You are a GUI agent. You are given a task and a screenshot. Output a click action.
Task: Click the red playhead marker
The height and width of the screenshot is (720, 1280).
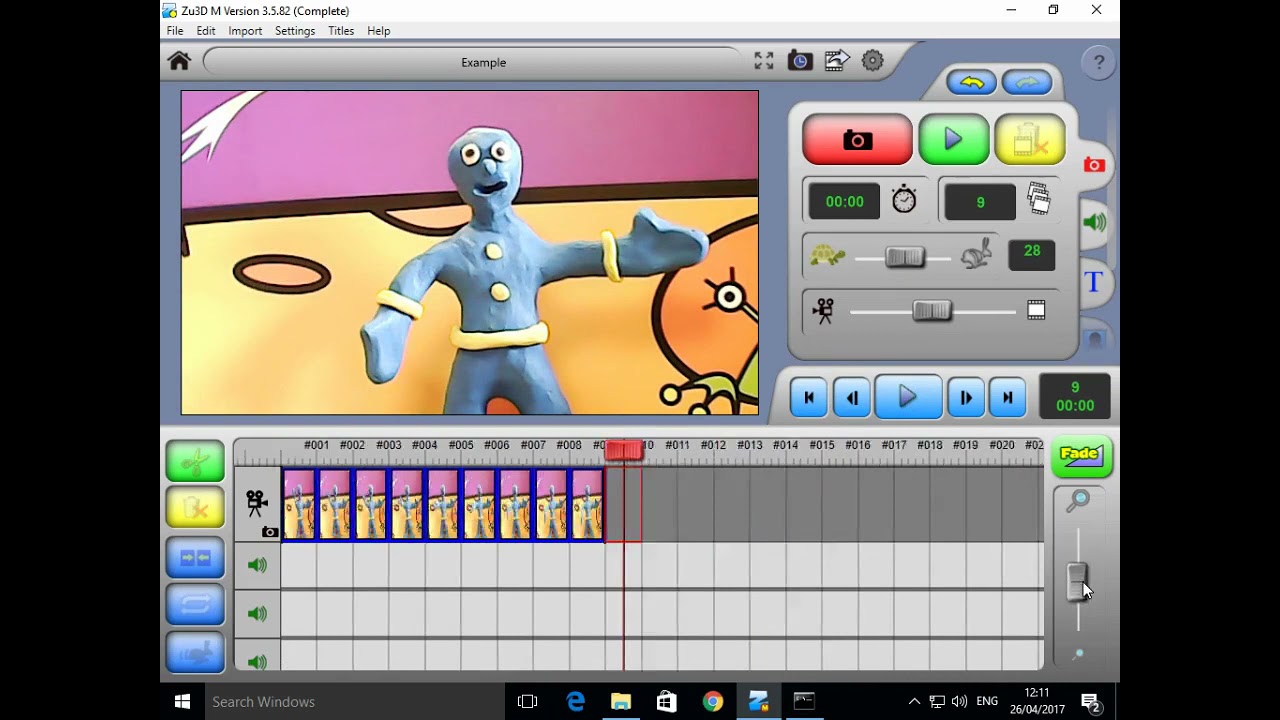pos(624,451)
